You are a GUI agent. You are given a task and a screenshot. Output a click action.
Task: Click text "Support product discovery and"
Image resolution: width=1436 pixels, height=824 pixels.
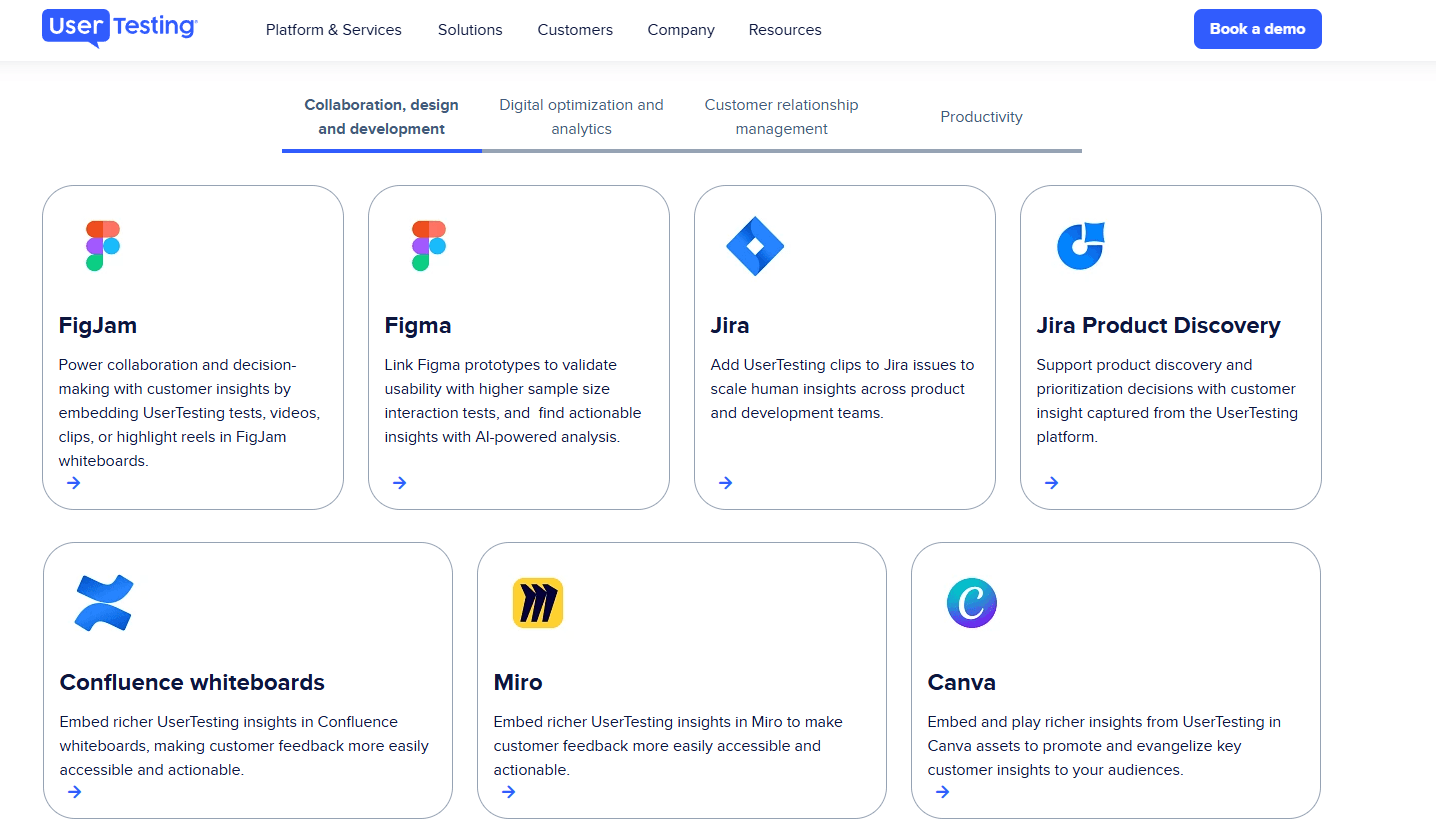tap(1145, 365)
